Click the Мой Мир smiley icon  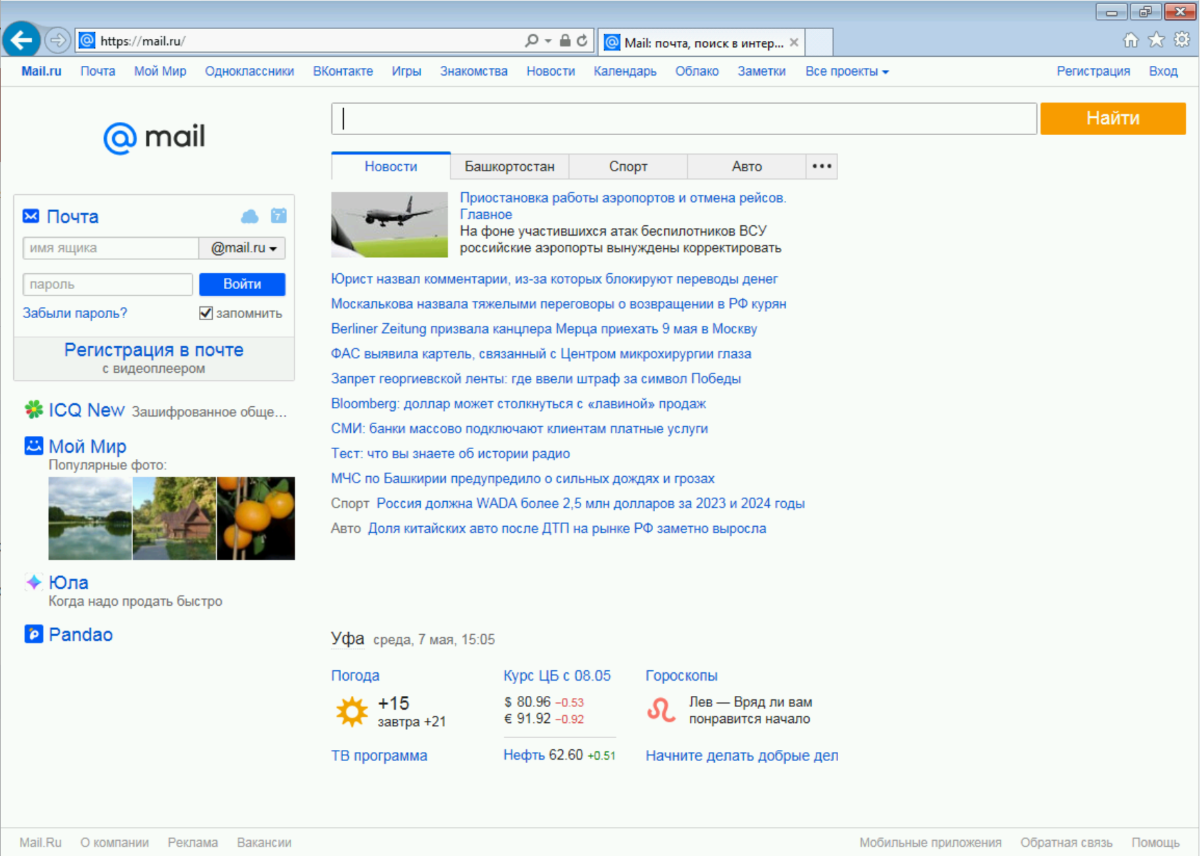pos(34,446)
